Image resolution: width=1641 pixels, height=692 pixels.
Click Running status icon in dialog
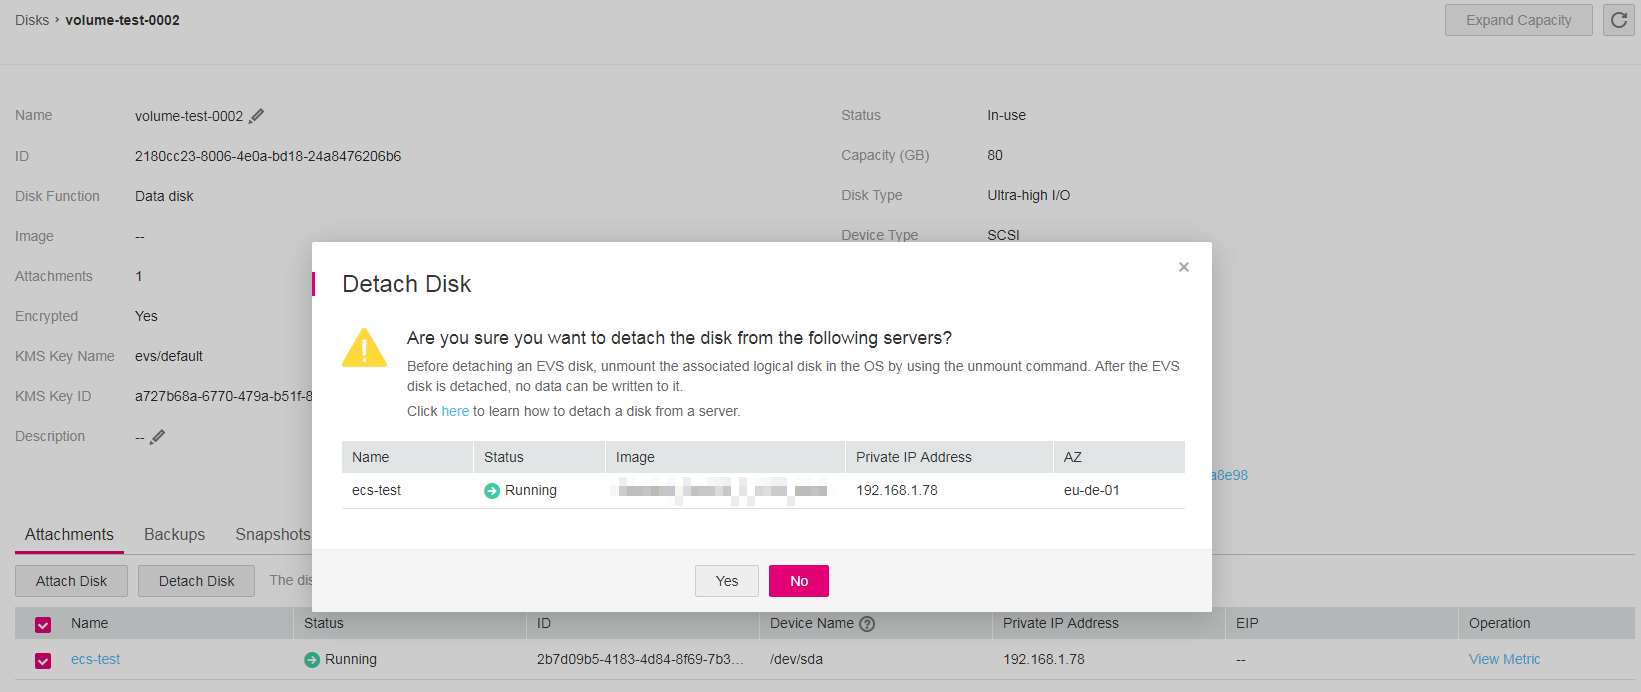pos(492,491)
